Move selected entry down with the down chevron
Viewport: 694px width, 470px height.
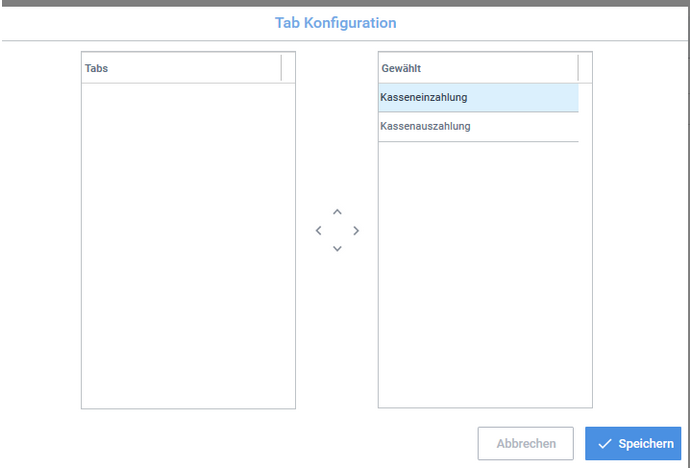[337, 248]
